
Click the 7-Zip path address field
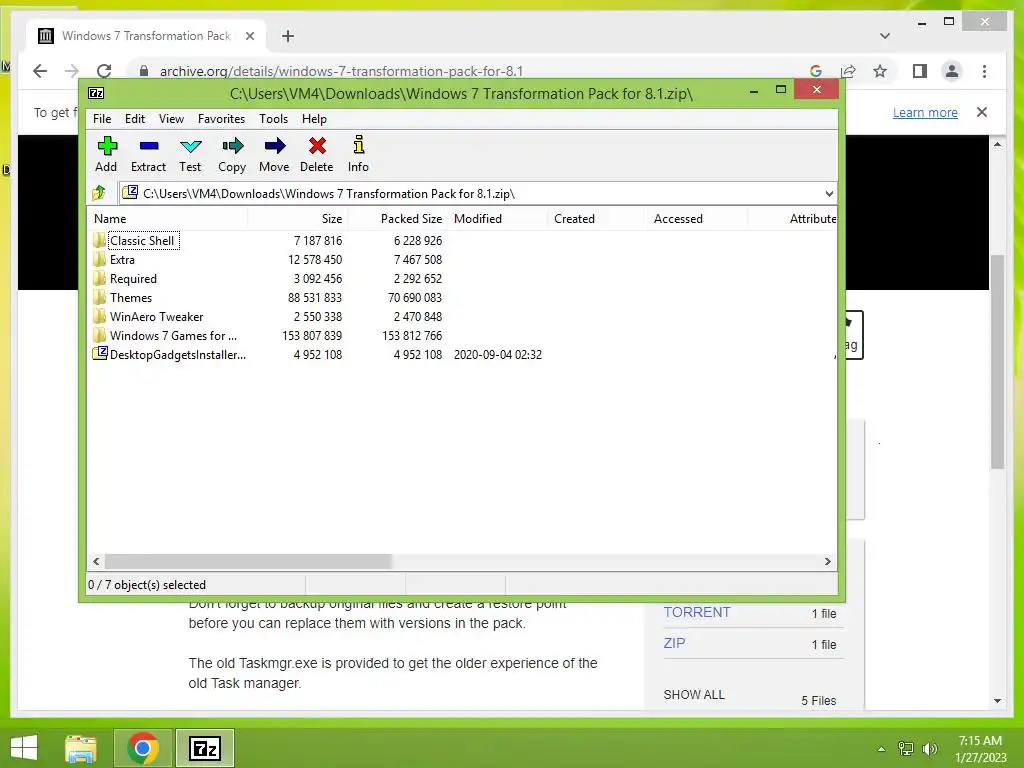coord(477,193)
